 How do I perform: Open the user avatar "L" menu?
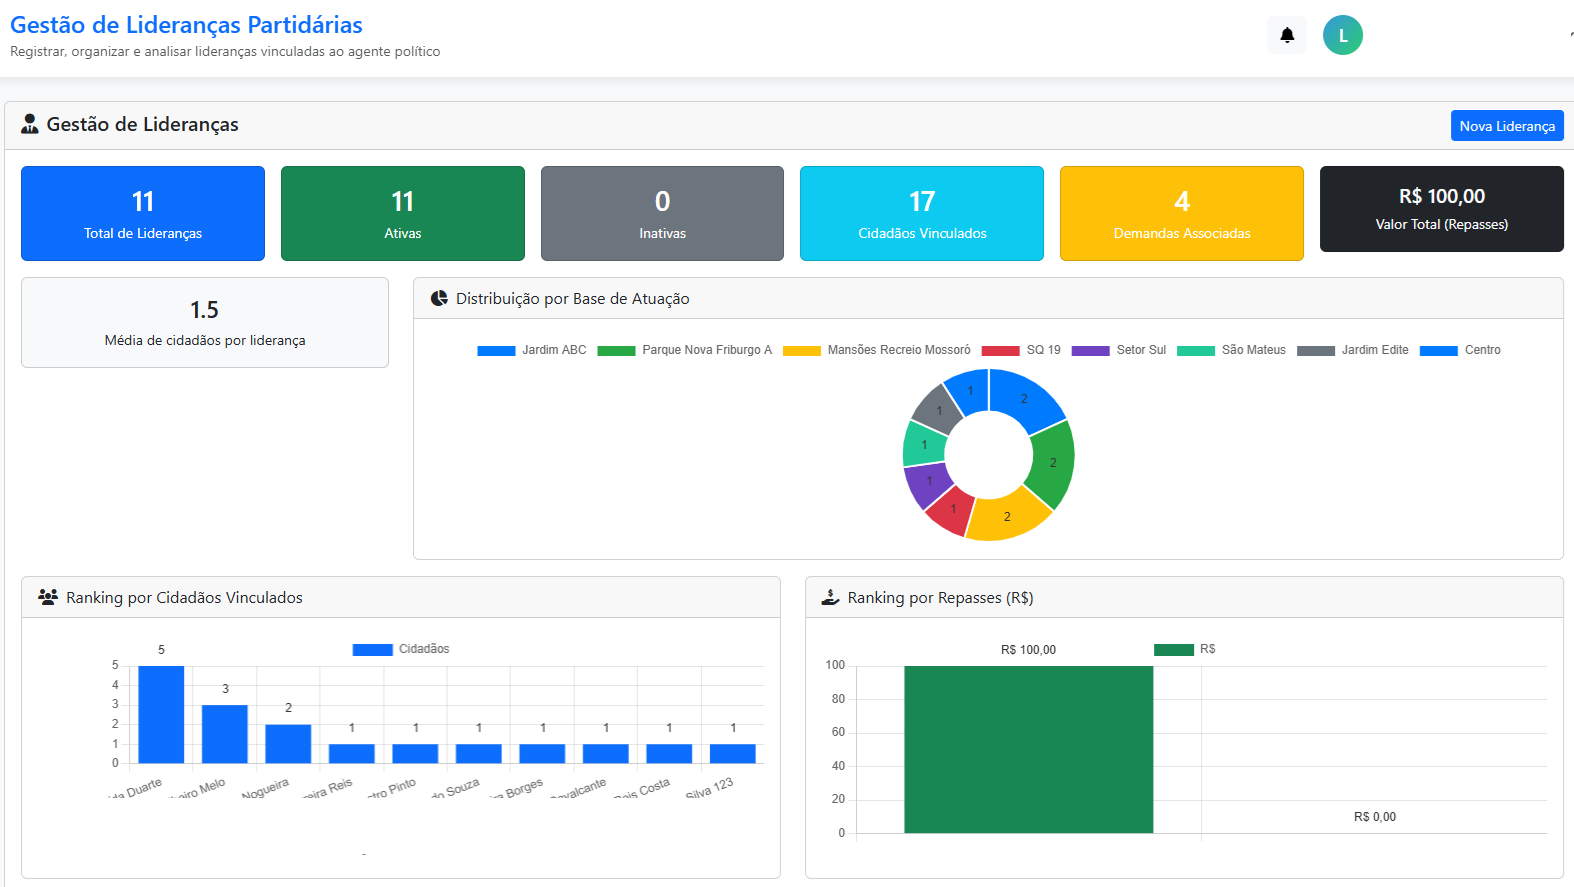1342,36
